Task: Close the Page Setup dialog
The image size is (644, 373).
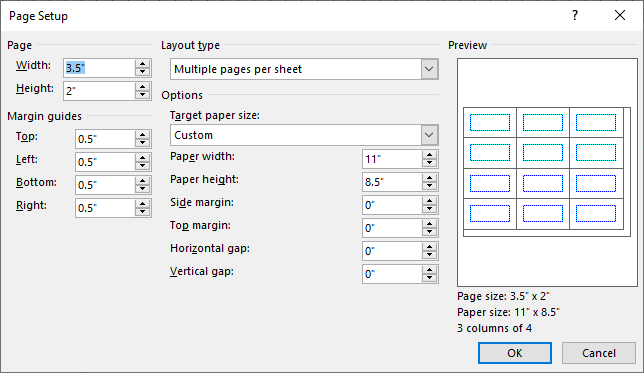Action: 620,16
